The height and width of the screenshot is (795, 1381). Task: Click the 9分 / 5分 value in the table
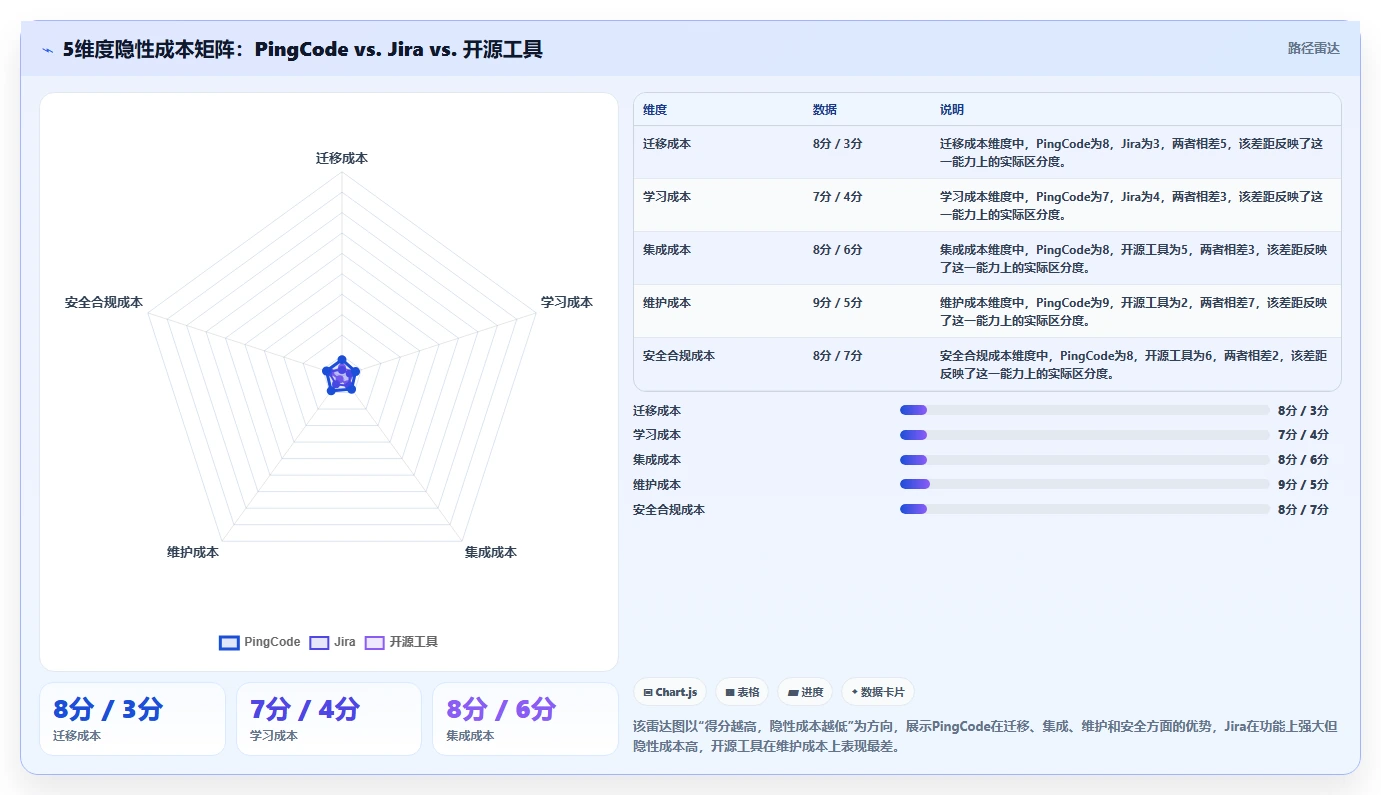point(837,303)
